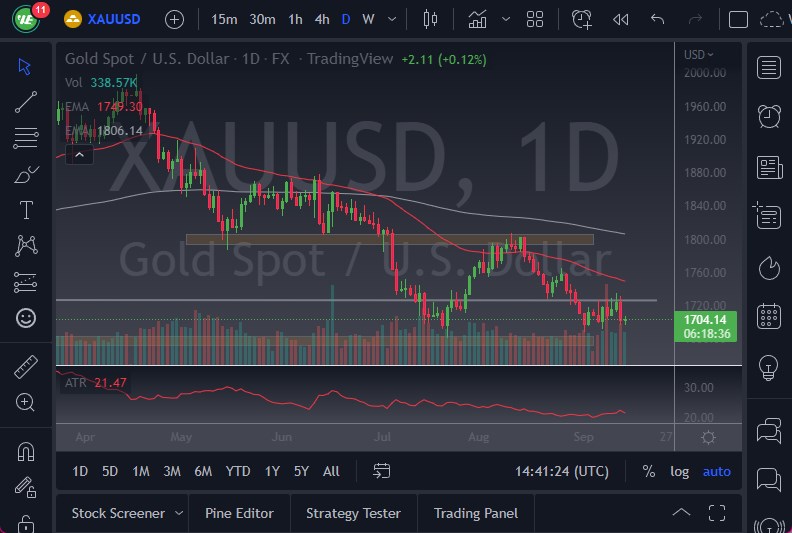Select the trend line drawing tool
The image size is (792, 533).
[x=26, y=102]
